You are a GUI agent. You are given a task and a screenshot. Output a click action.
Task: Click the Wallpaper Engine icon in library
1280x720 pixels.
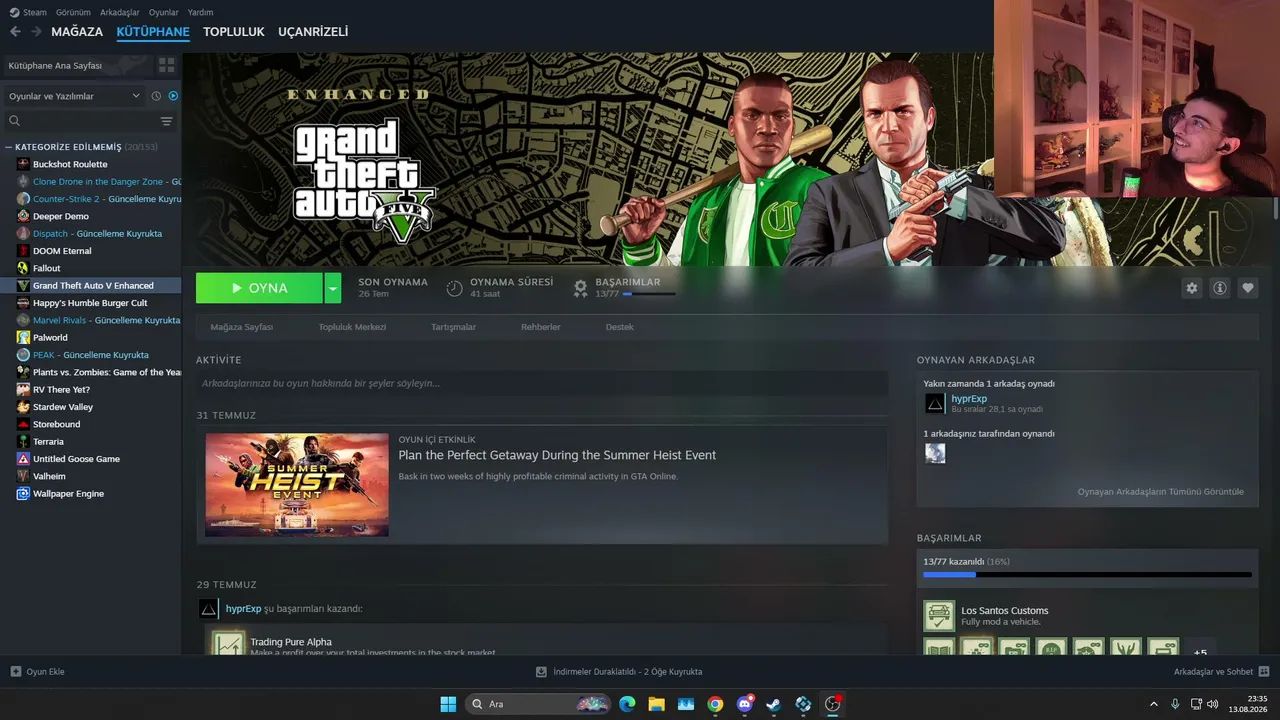[23, 493]
